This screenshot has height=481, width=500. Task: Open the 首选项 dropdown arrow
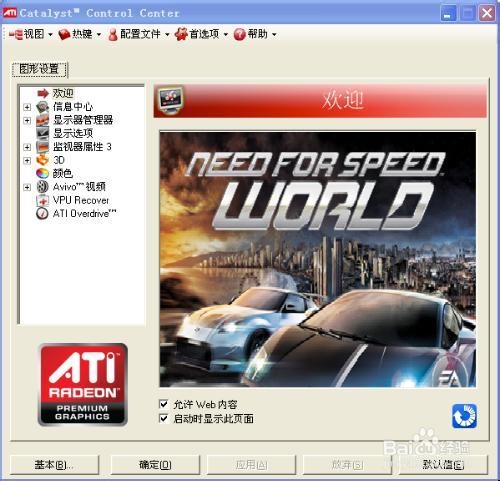click(226, 34)
